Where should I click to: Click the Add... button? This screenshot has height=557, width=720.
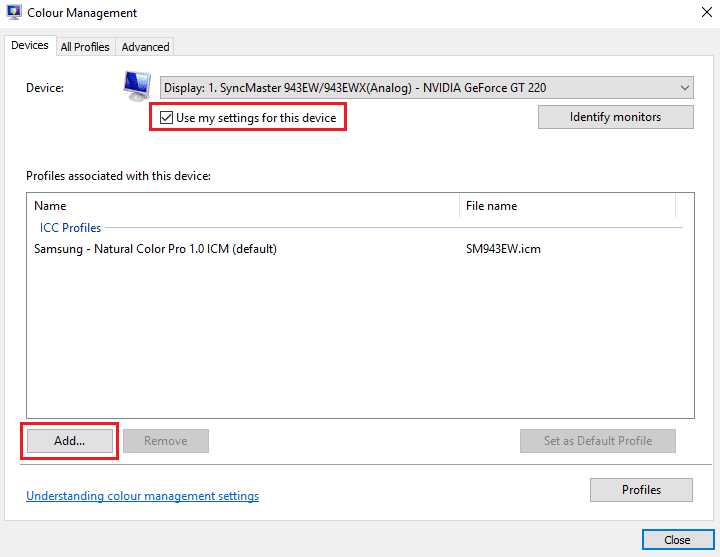coord(70,441)
